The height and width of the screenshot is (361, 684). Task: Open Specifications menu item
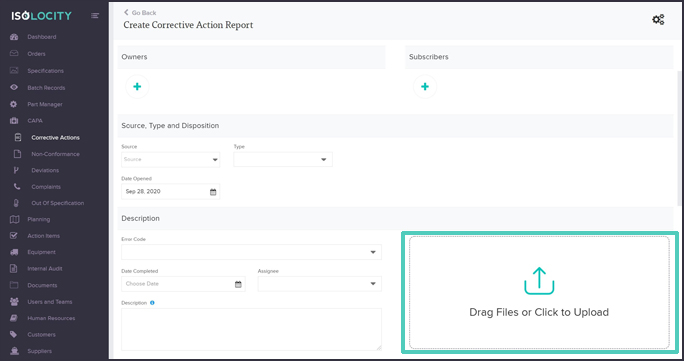(45, 71)
